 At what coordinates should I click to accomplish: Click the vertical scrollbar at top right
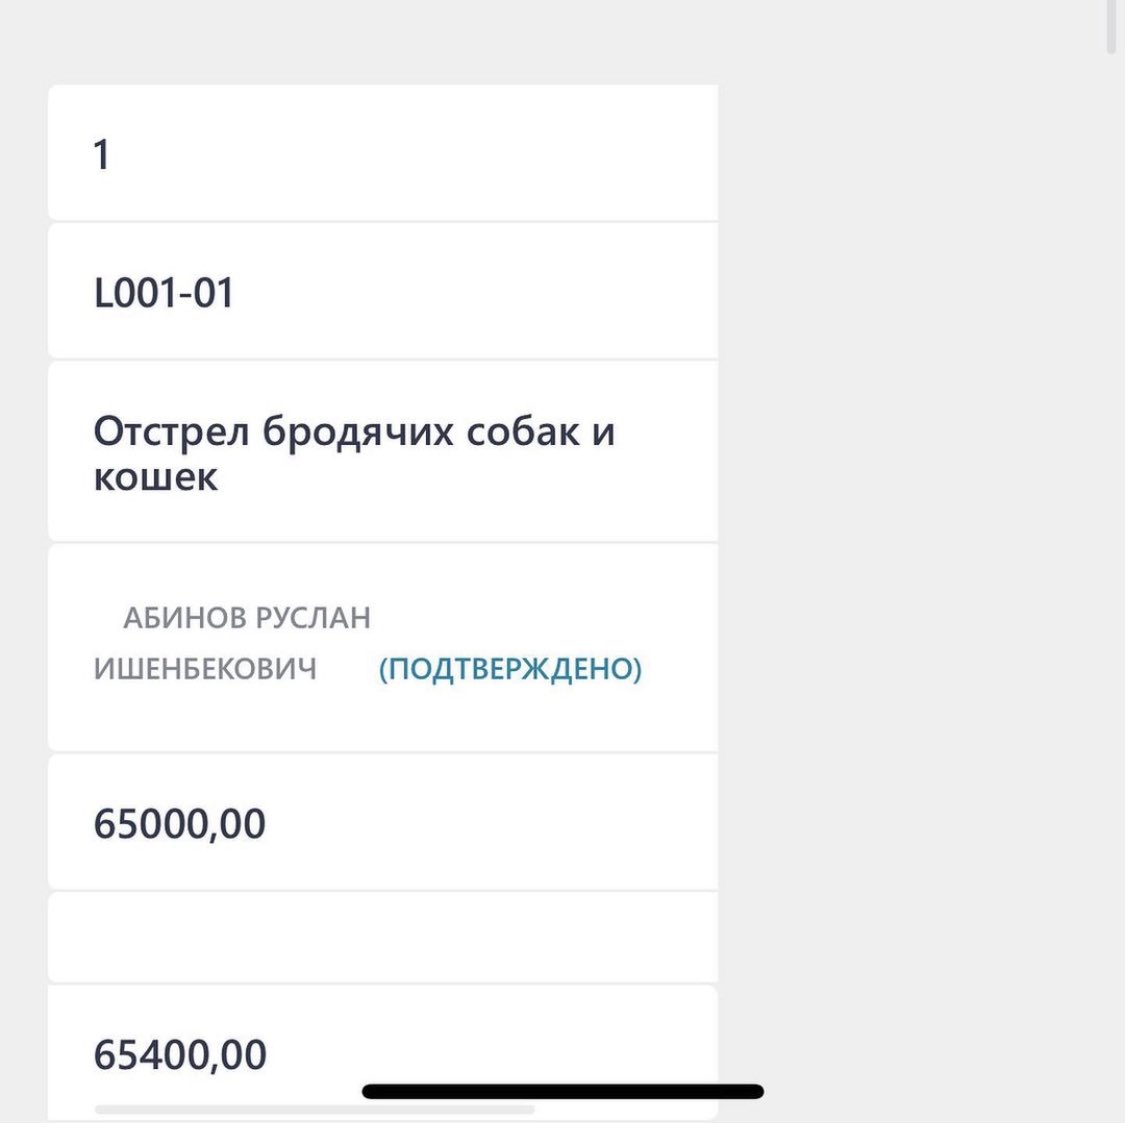[x=1111, y=28]
